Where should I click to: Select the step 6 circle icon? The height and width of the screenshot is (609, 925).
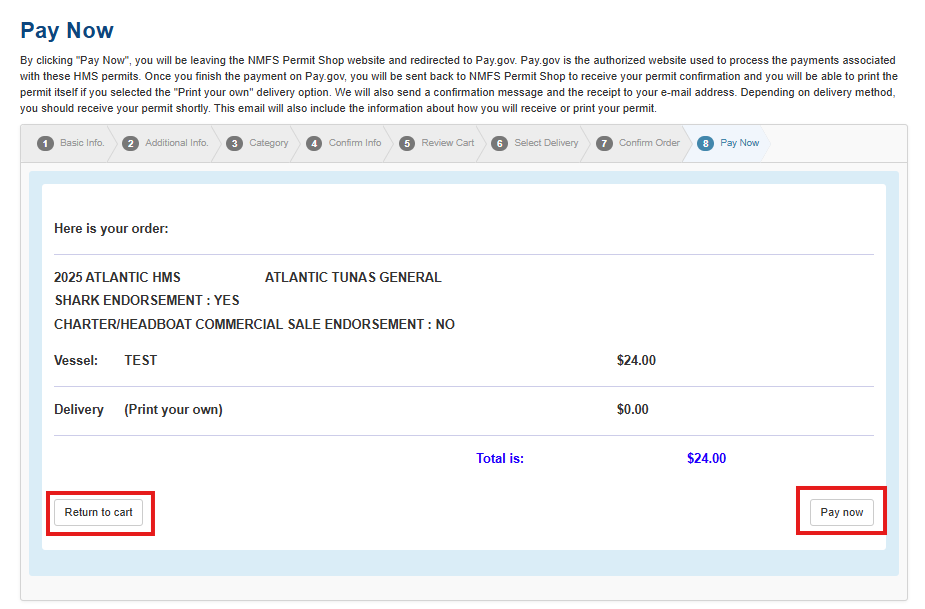(x=499, y=143)
